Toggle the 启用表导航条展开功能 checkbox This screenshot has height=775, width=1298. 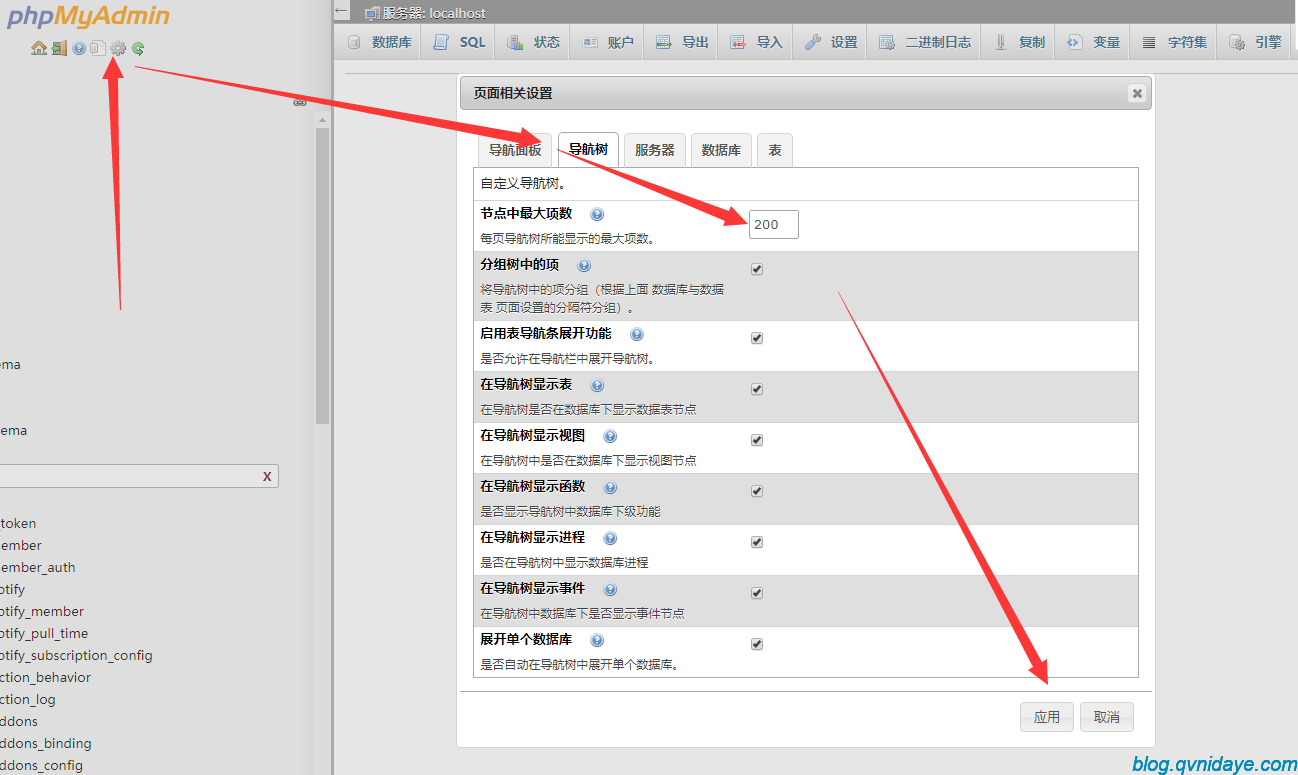tap(757, 338)
